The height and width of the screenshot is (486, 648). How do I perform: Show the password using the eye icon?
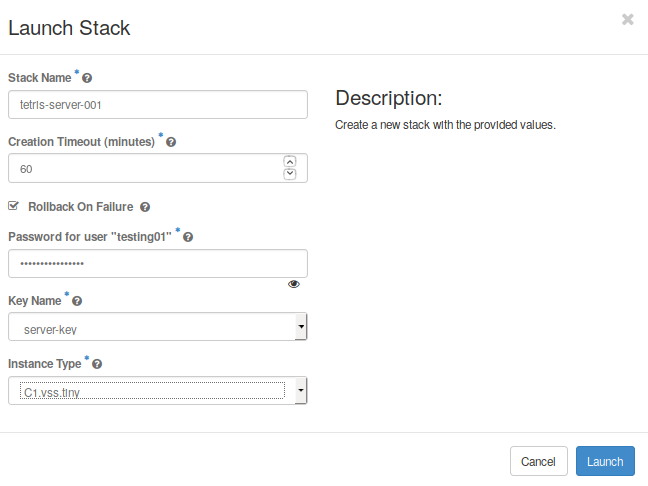[293, 284]
